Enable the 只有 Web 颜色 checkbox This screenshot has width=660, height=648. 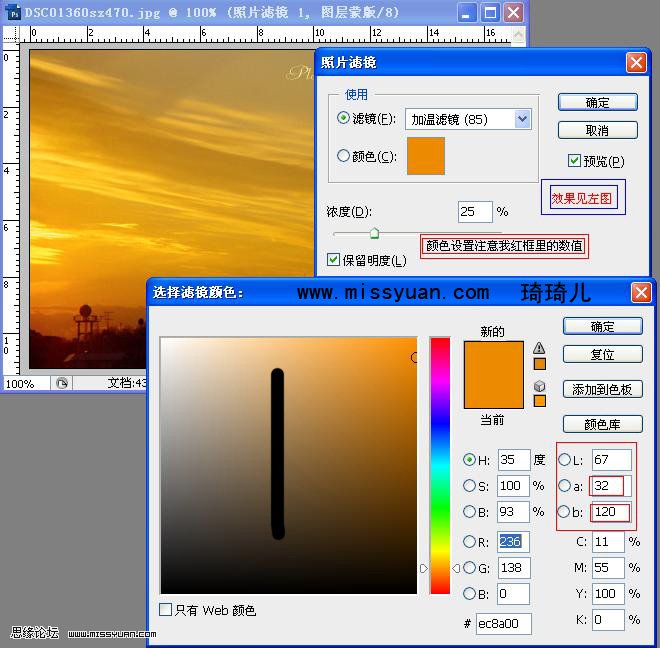point(165,609)
